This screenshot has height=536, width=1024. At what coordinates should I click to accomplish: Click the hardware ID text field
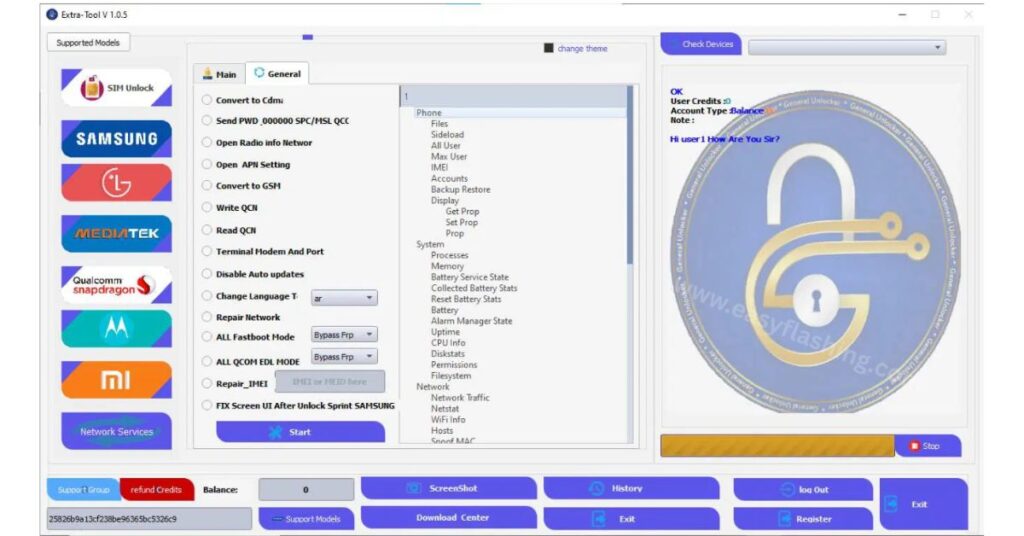[x=149, y=519]
